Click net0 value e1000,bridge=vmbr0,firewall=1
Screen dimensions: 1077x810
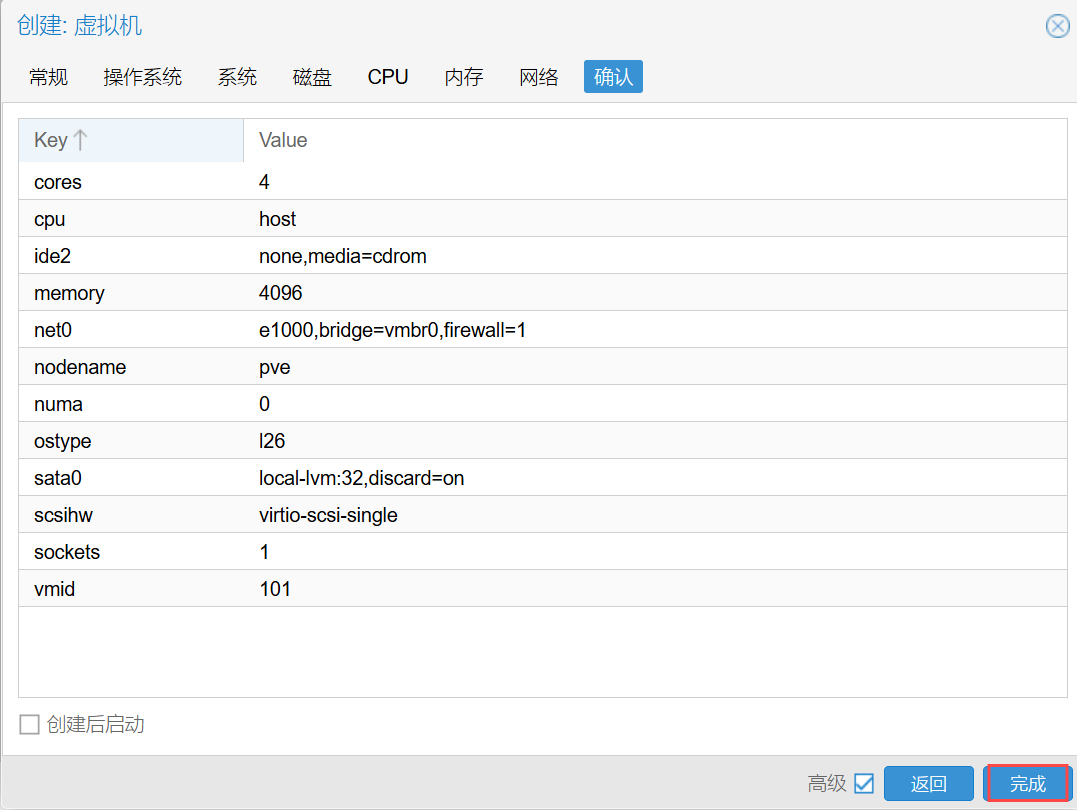[x=392, y=330]
